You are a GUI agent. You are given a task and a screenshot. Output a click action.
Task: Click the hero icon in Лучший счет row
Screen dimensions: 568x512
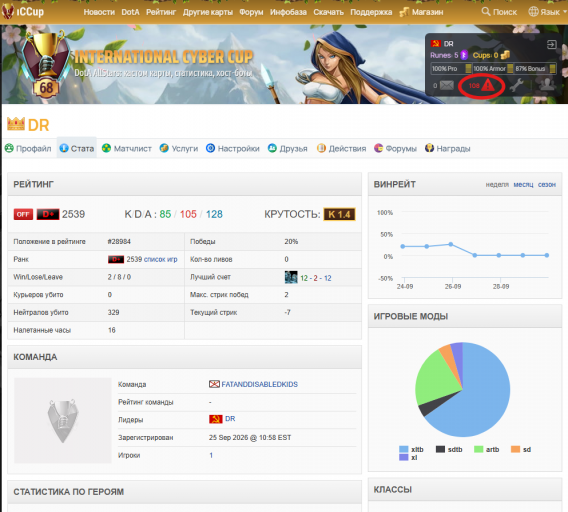tap(291, 277)
